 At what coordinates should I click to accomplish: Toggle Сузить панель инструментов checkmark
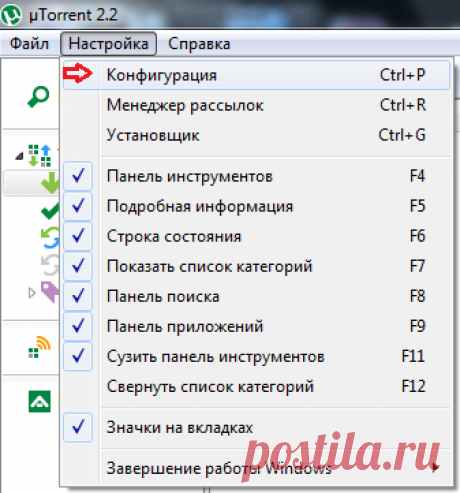[x=78, y=356]
